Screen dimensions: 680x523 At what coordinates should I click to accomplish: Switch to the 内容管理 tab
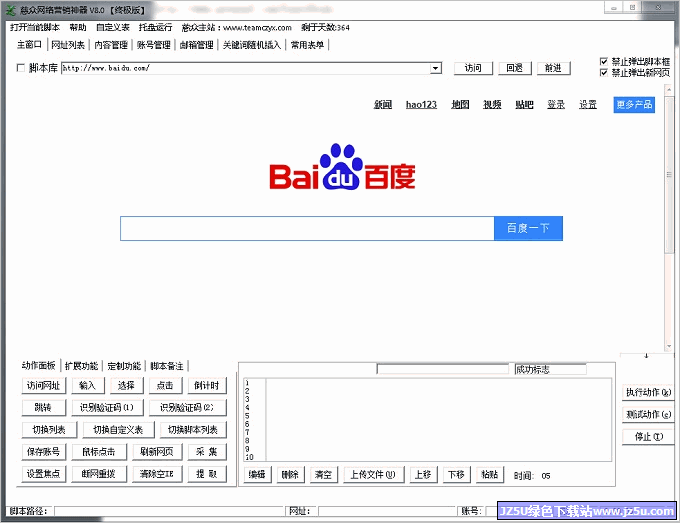click(111, 45)
